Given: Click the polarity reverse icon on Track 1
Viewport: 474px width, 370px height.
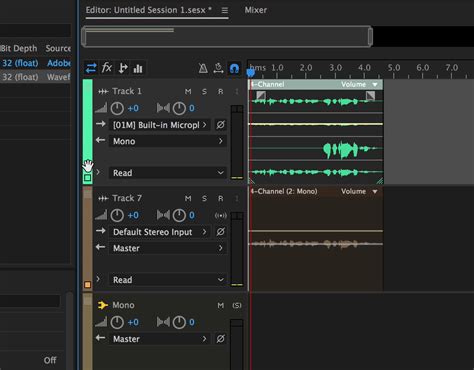Looking at the screenshot, I should 220,125.
